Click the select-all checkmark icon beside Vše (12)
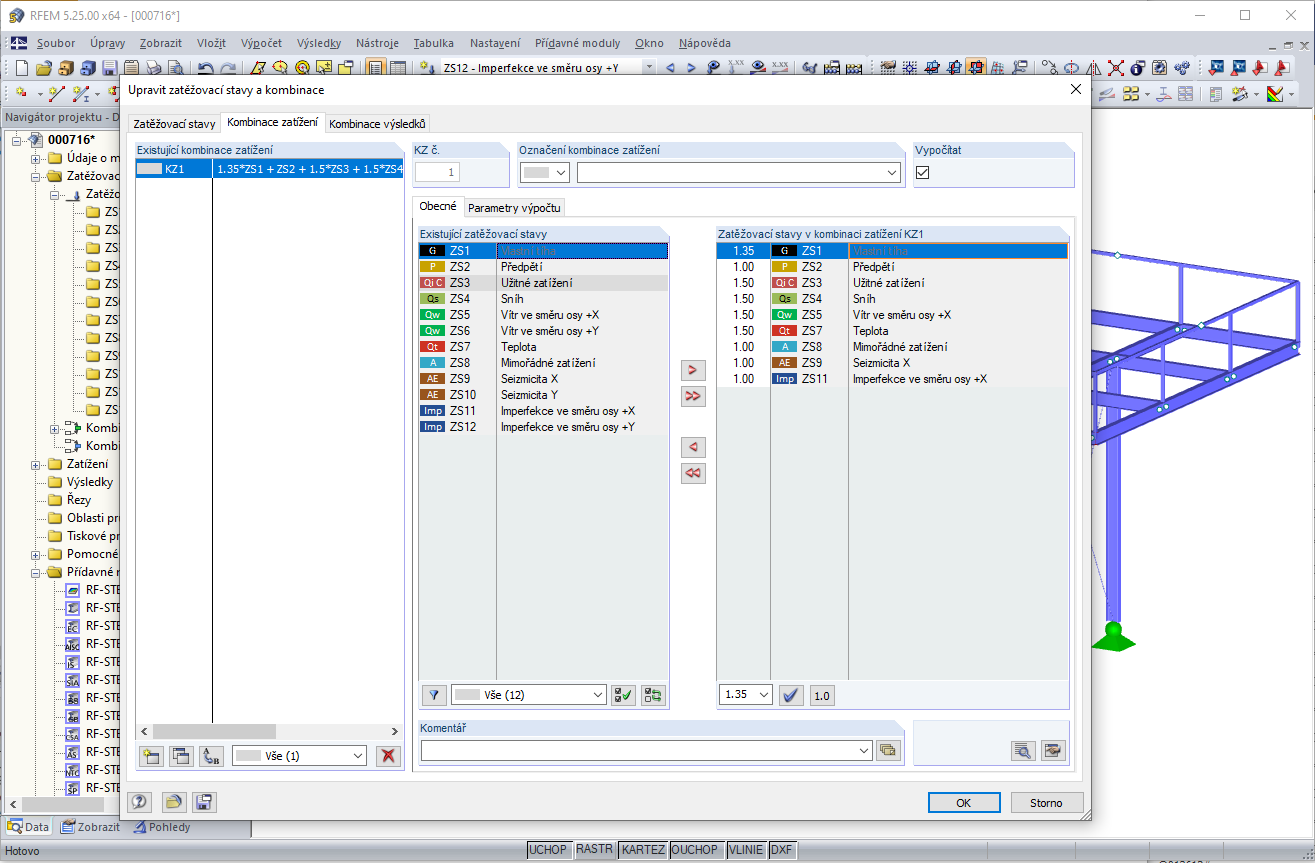 click(x=624, y=695)
